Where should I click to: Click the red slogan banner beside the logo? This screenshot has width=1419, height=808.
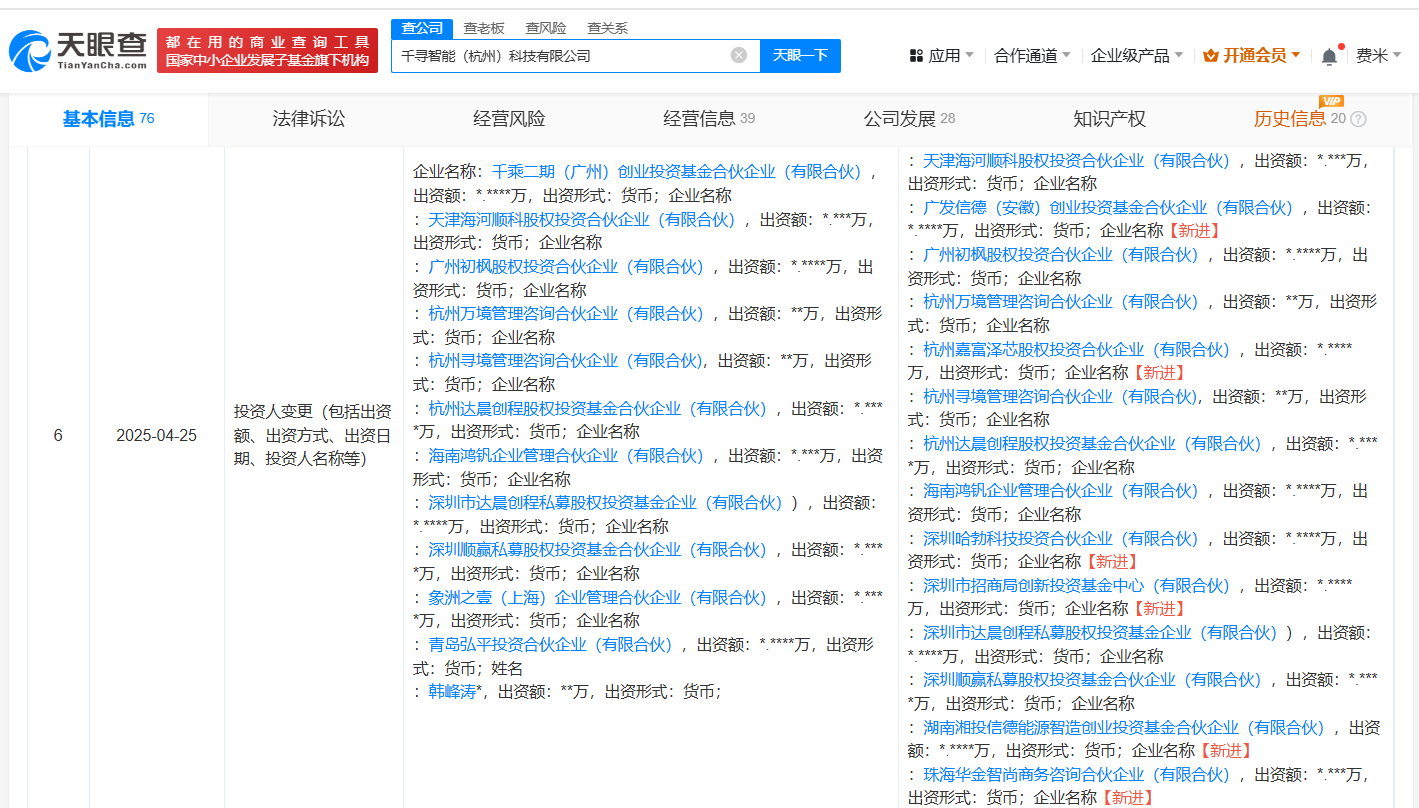[x=267, y=51]
